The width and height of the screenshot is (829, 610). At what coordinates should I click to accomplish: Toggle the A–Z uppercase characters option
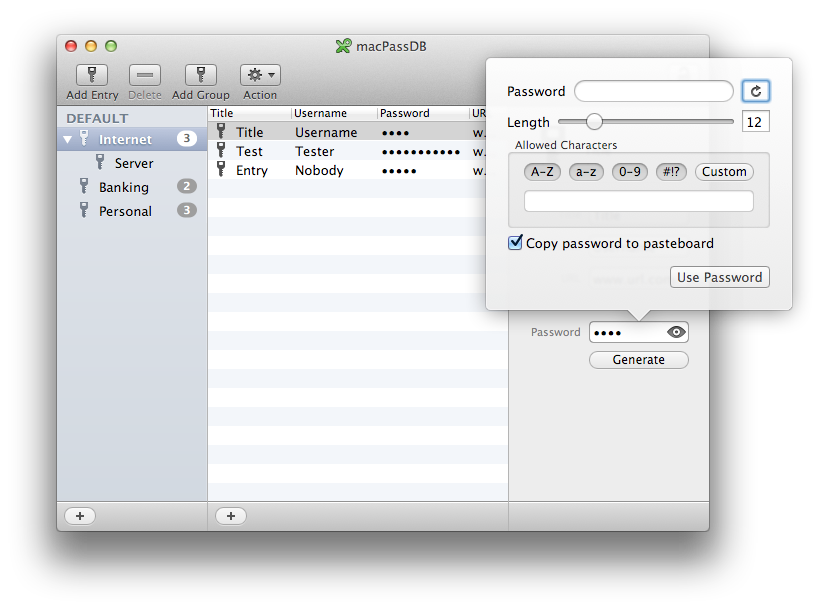coord(542,172)
